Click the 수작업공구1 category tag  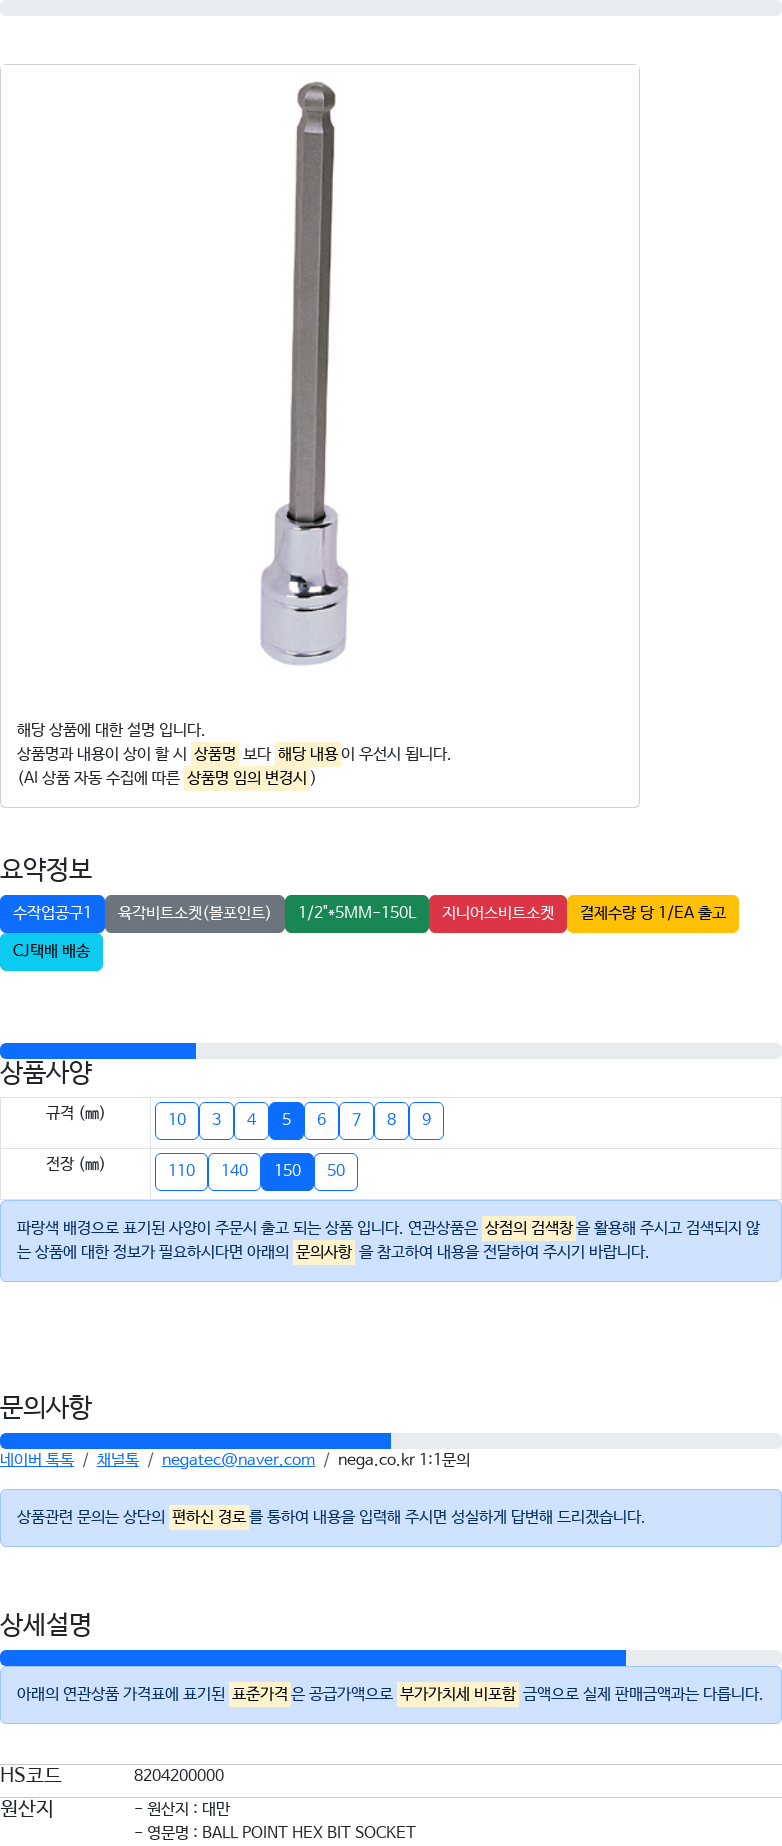pos(52,913)
